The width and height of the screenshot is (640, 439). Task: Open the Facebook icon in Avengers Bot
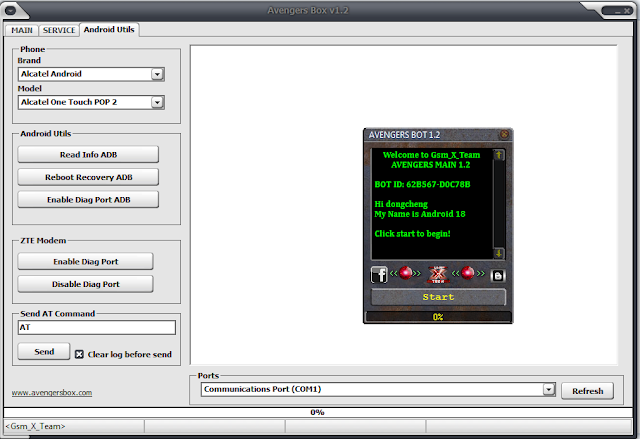pos(379,275)
